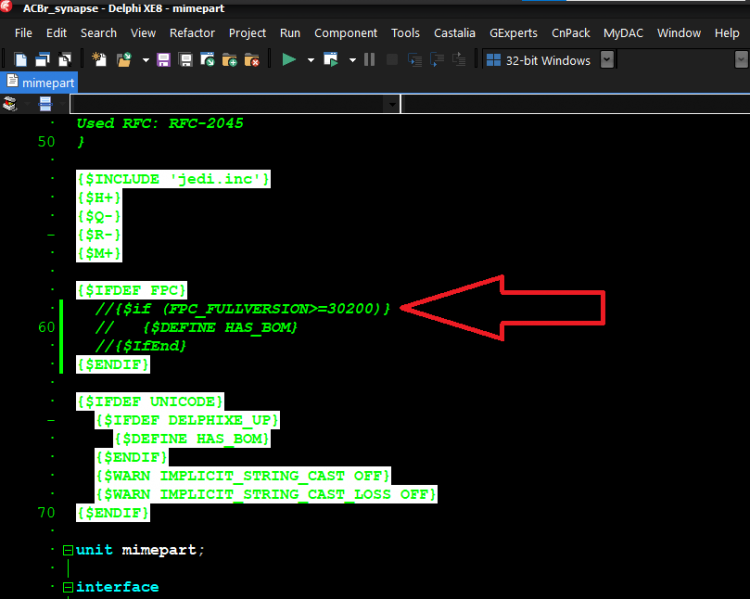Click the Pause program icon
Viewport: 750px width, 599px height.
coord(369,60)
